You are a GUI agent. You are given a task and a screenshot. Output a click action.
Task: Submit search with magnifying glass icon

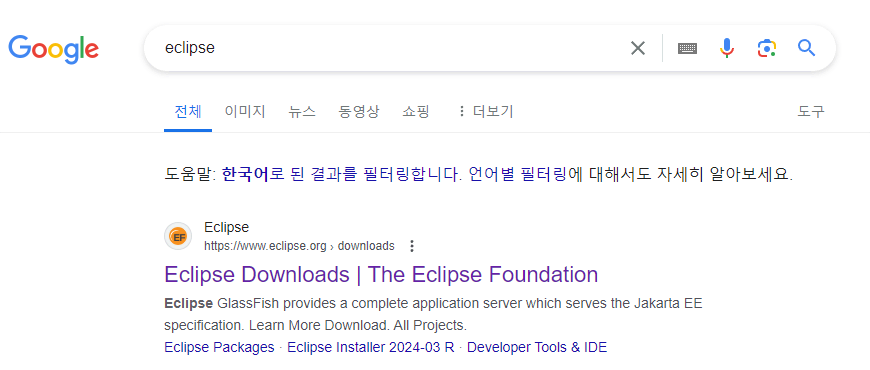pos(806,48)
